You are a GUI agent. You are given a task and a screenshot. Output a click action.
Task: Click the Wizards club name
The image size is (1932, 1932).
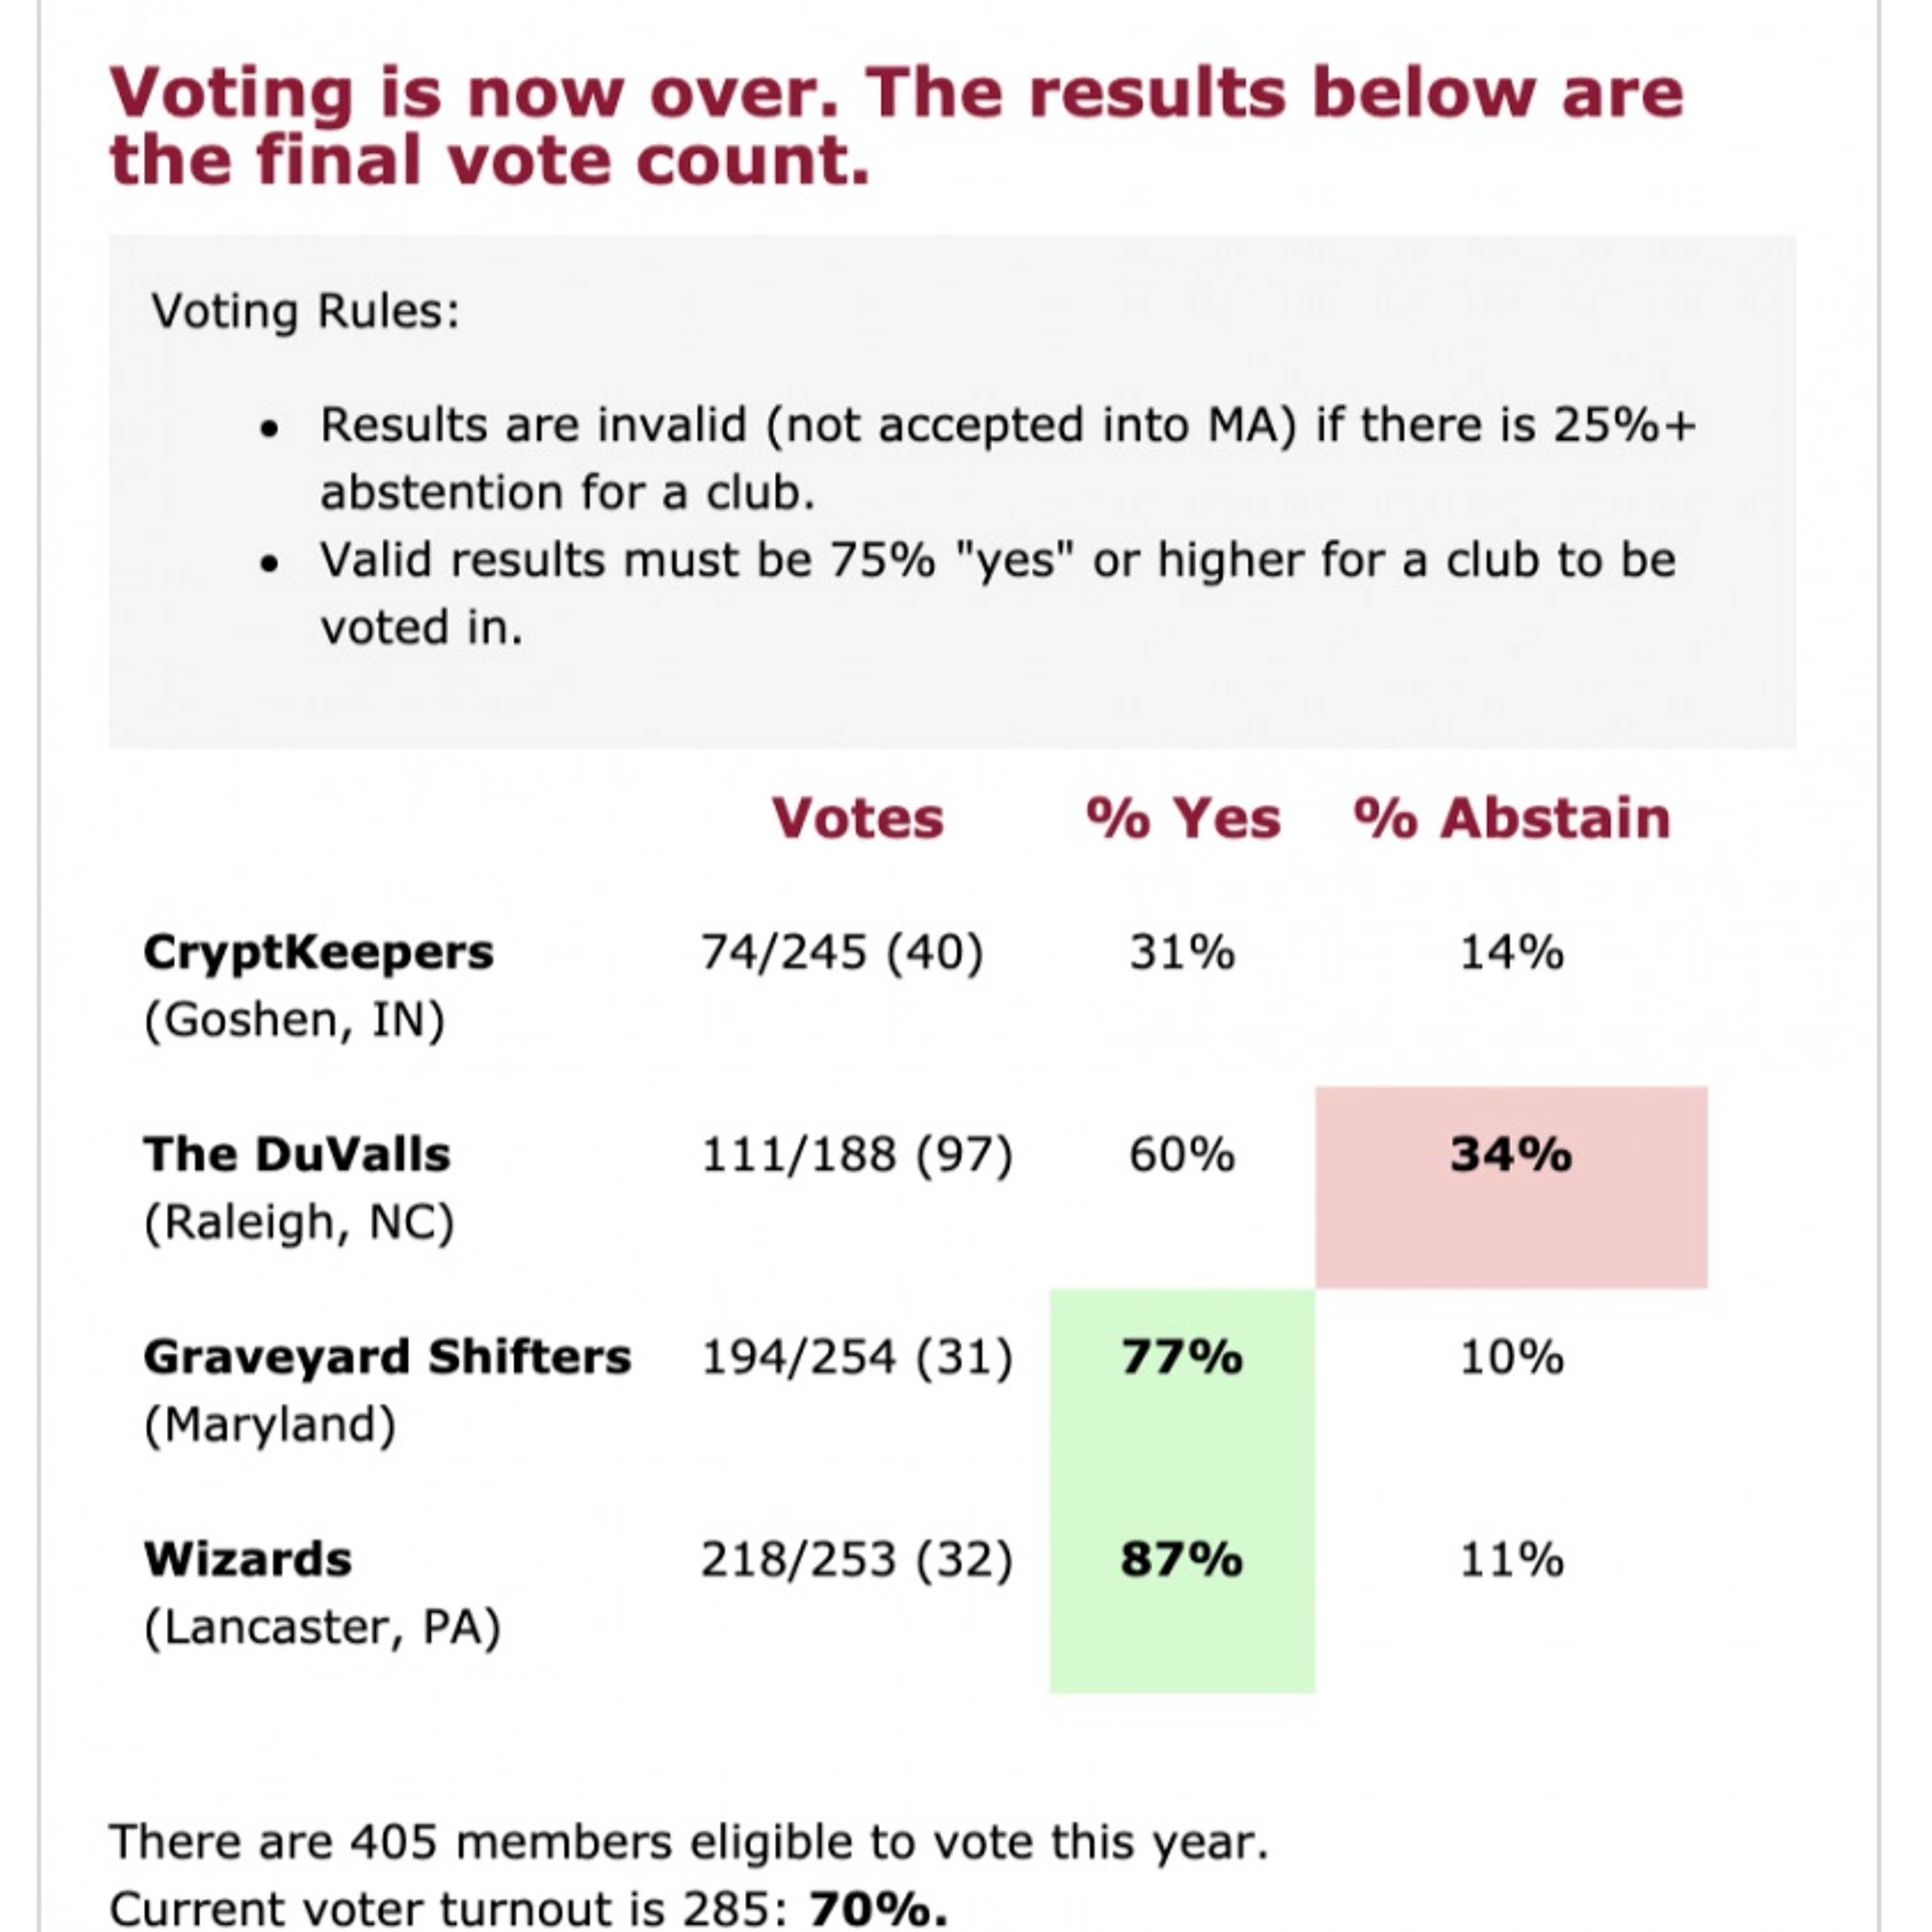click(248, 1559)
